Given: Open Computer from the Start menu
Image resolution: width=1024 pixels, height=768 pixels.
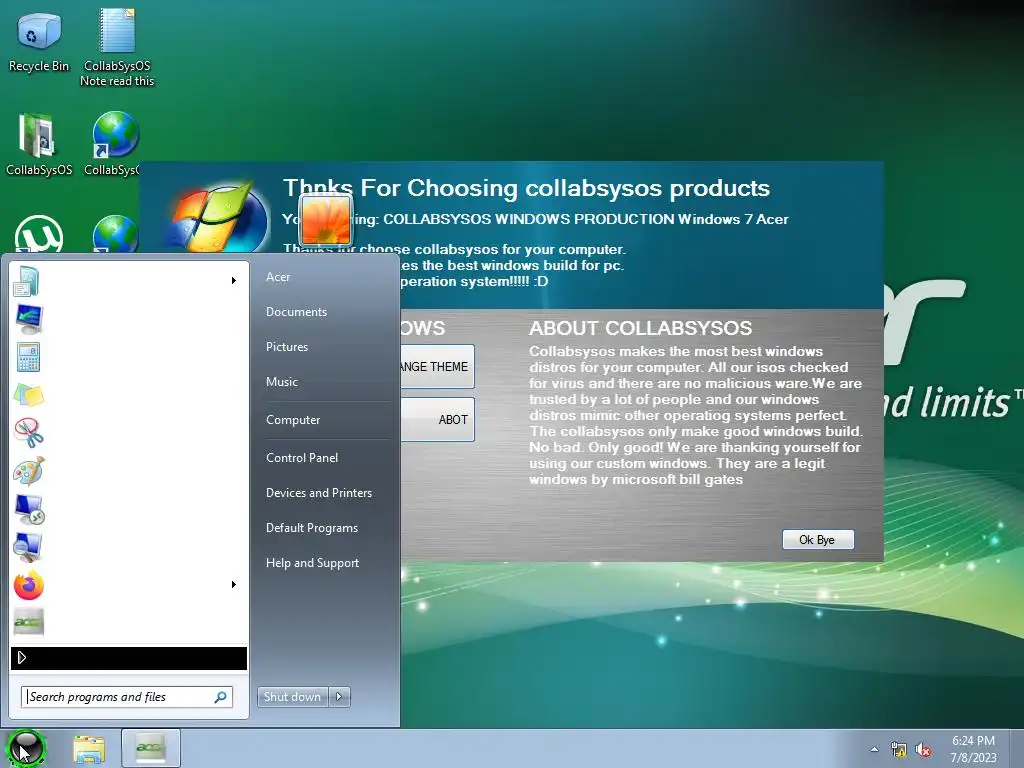Looking at the screenshot, I should 293,420.
